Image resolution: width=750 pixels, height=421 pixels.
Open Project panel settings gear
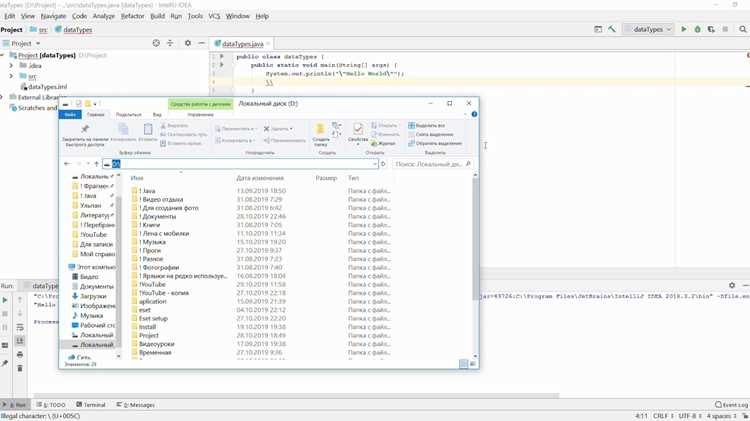(x=188, y=43)
